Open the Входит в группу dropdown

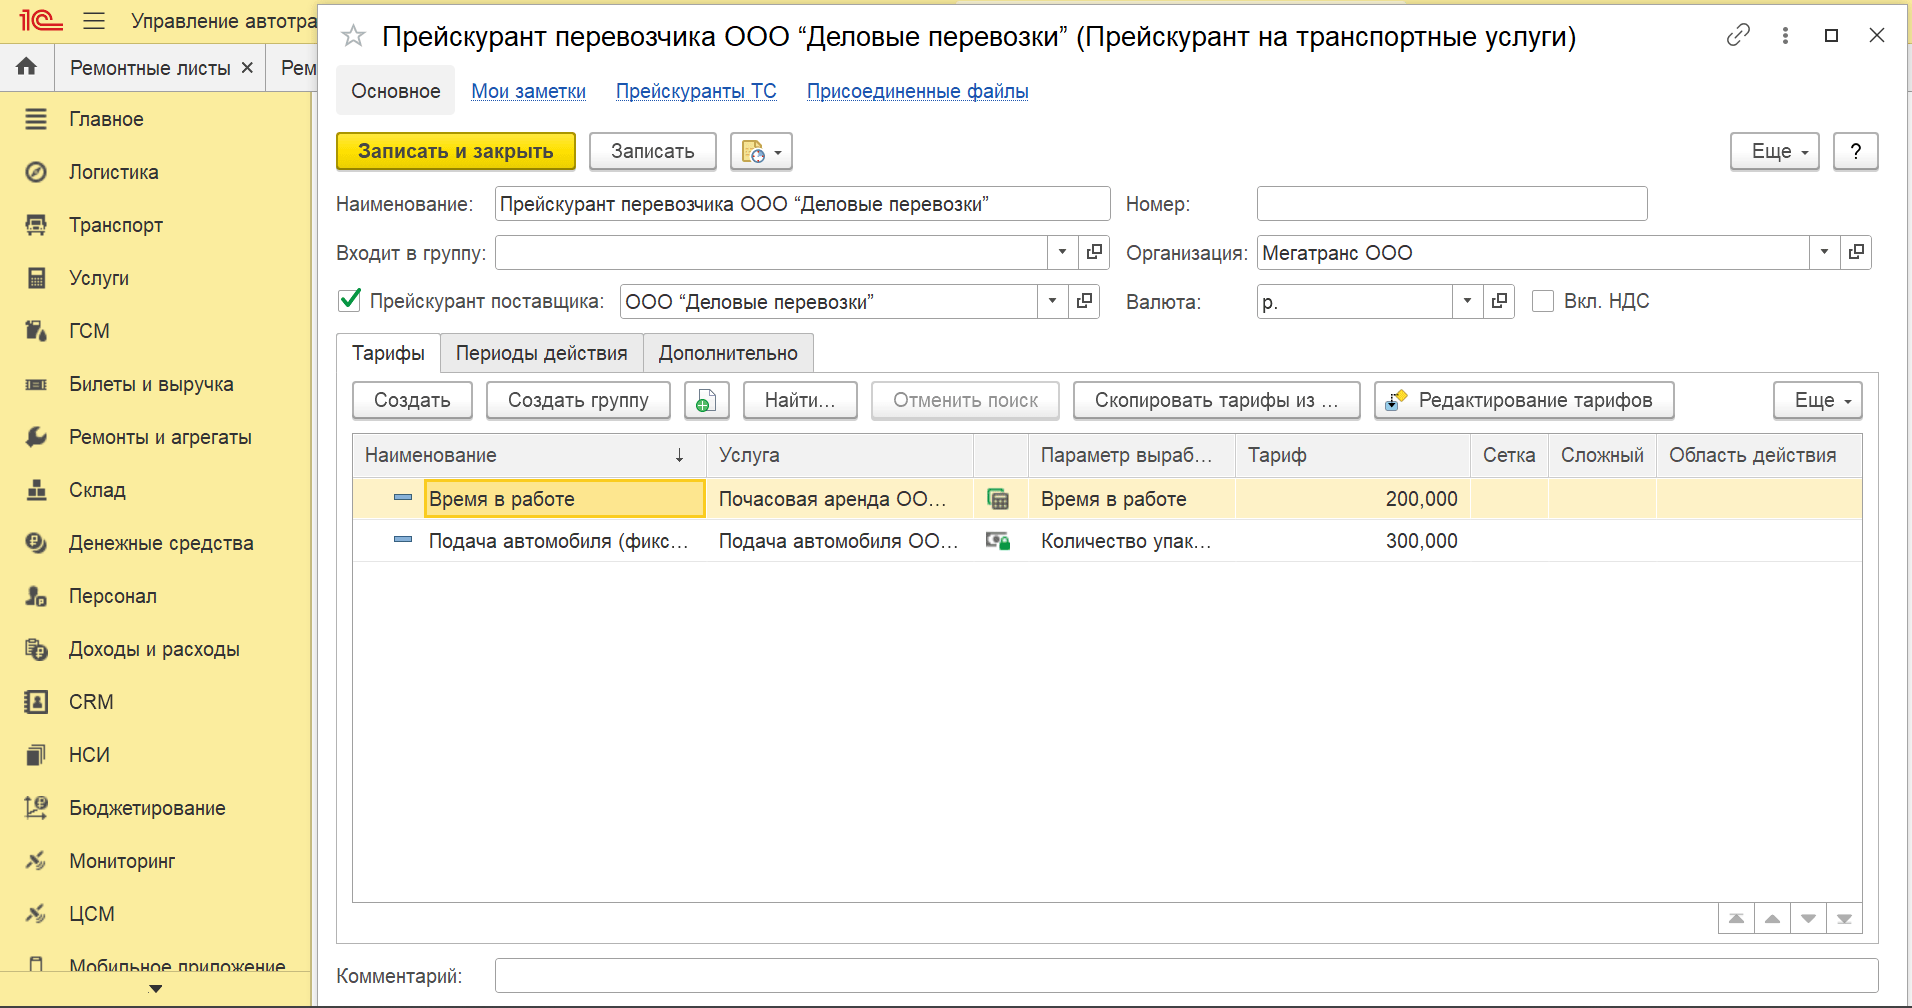tap(1062, 252)
